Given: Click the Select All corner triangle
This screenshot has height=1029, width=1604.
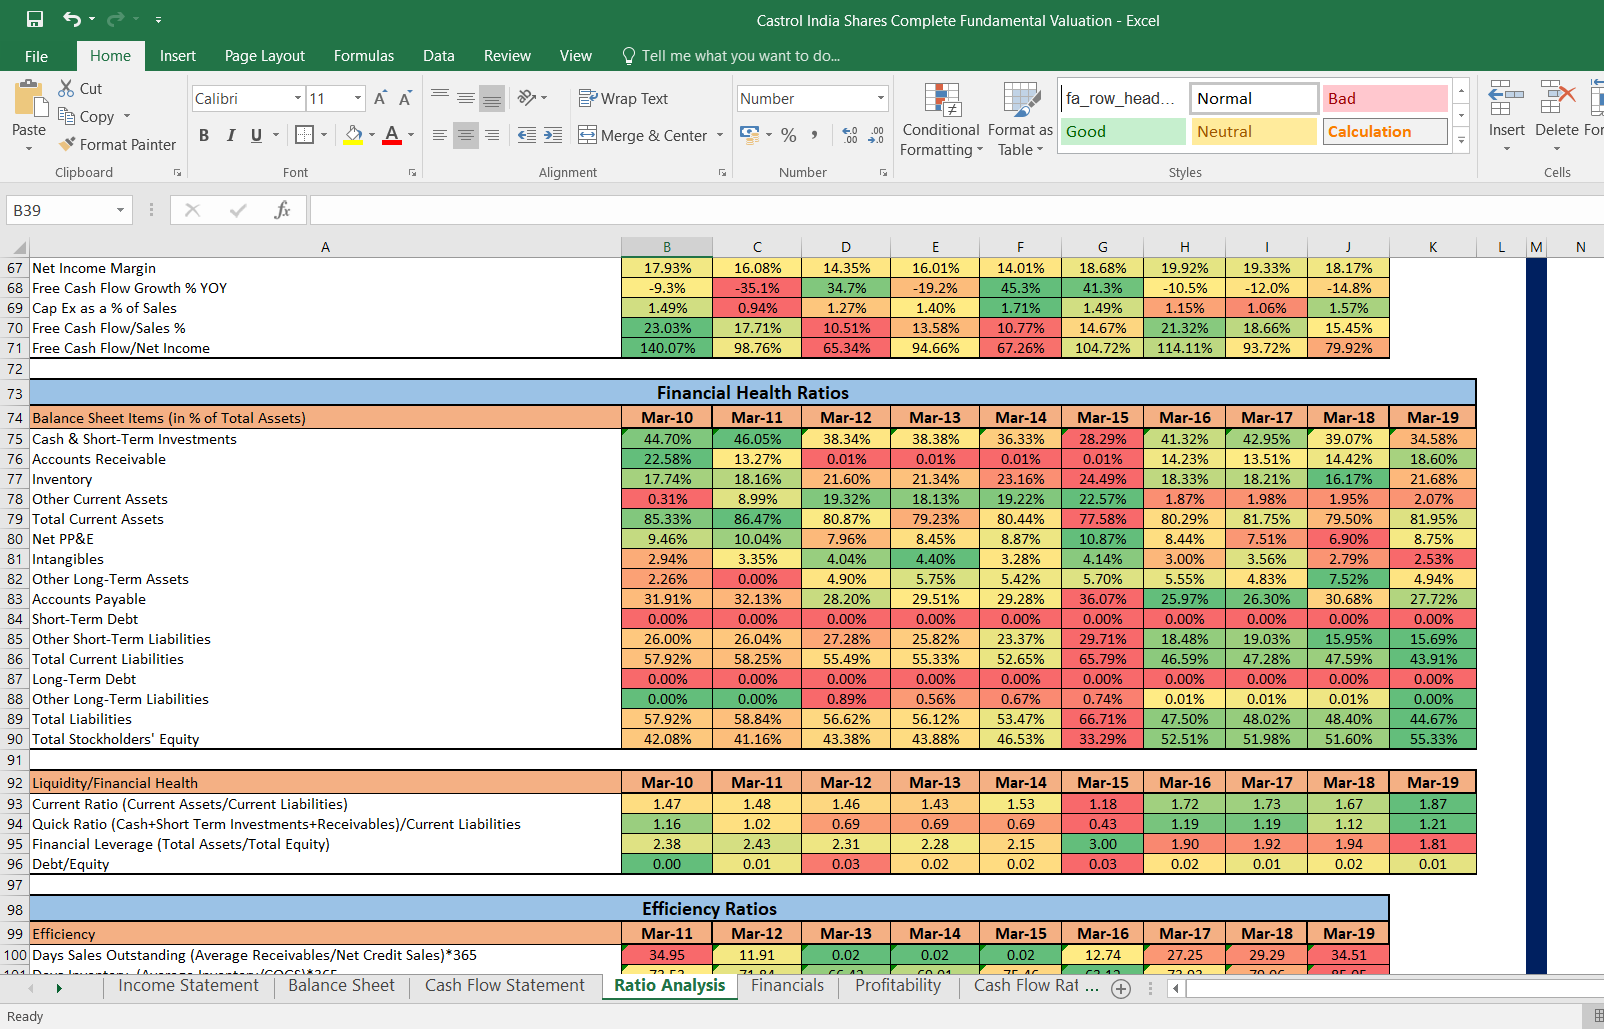Looking at the screenshot, I should point(18,247).
